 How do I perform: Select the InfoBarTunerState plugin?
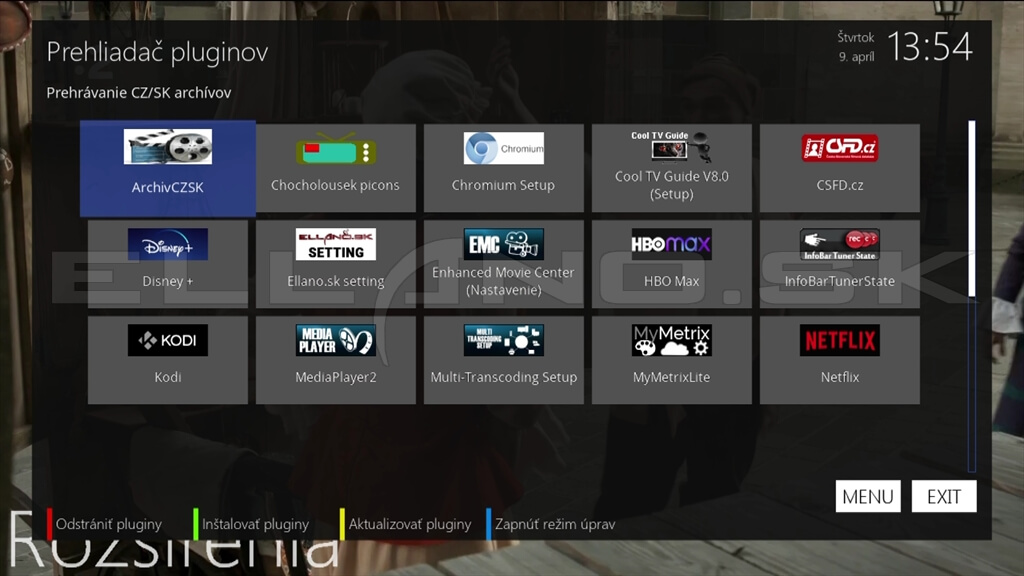839,264
